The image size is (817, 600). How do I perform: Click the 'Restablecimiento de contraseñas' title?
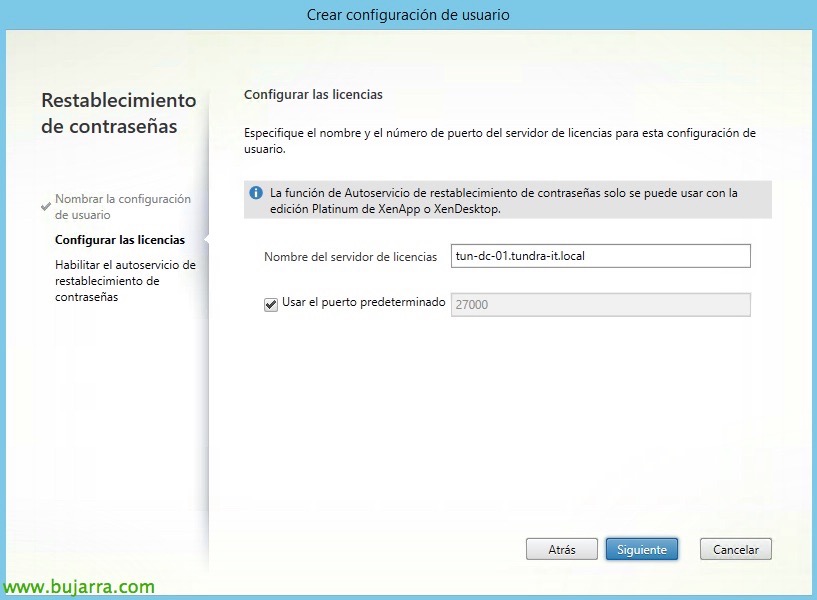tap(119, 113)
